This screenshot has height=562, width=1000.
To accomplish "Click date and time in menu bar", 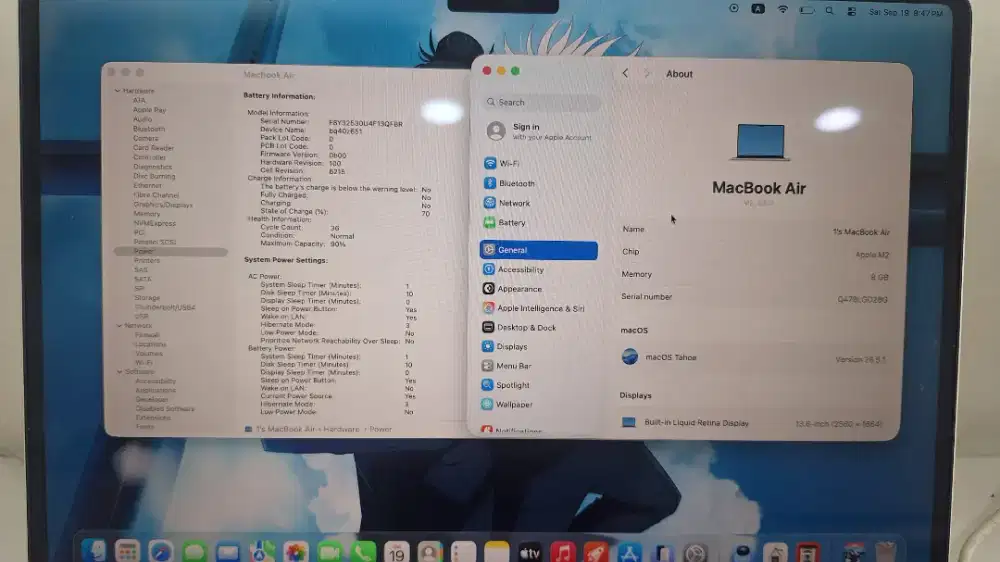I will [x=906, y=12].
